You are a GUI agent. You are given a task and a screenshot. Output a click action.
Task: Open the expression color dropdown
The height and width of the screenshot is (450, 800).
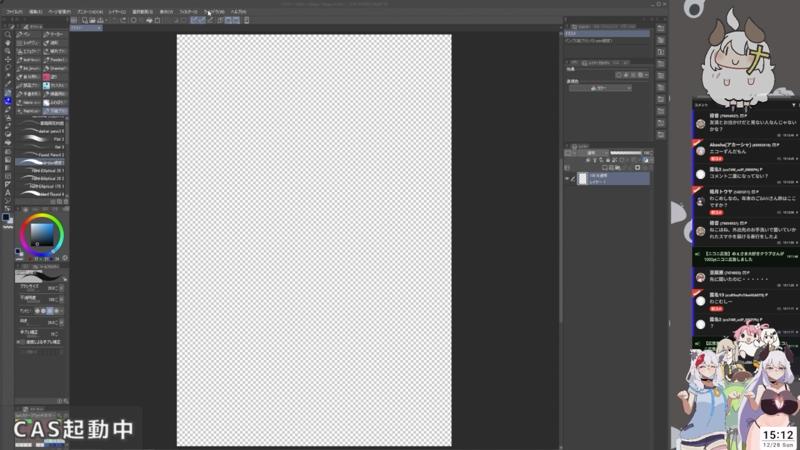(600, 88)
